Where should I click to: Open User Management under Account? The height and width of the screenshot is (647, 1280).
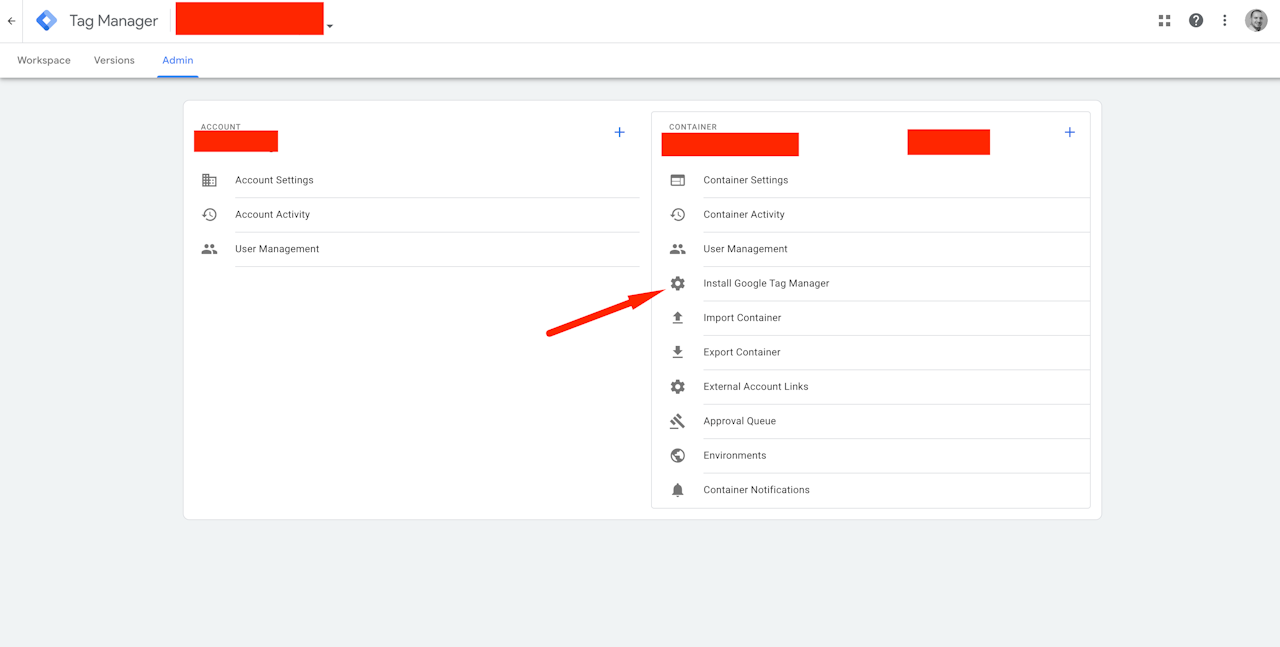click(277, 249)
